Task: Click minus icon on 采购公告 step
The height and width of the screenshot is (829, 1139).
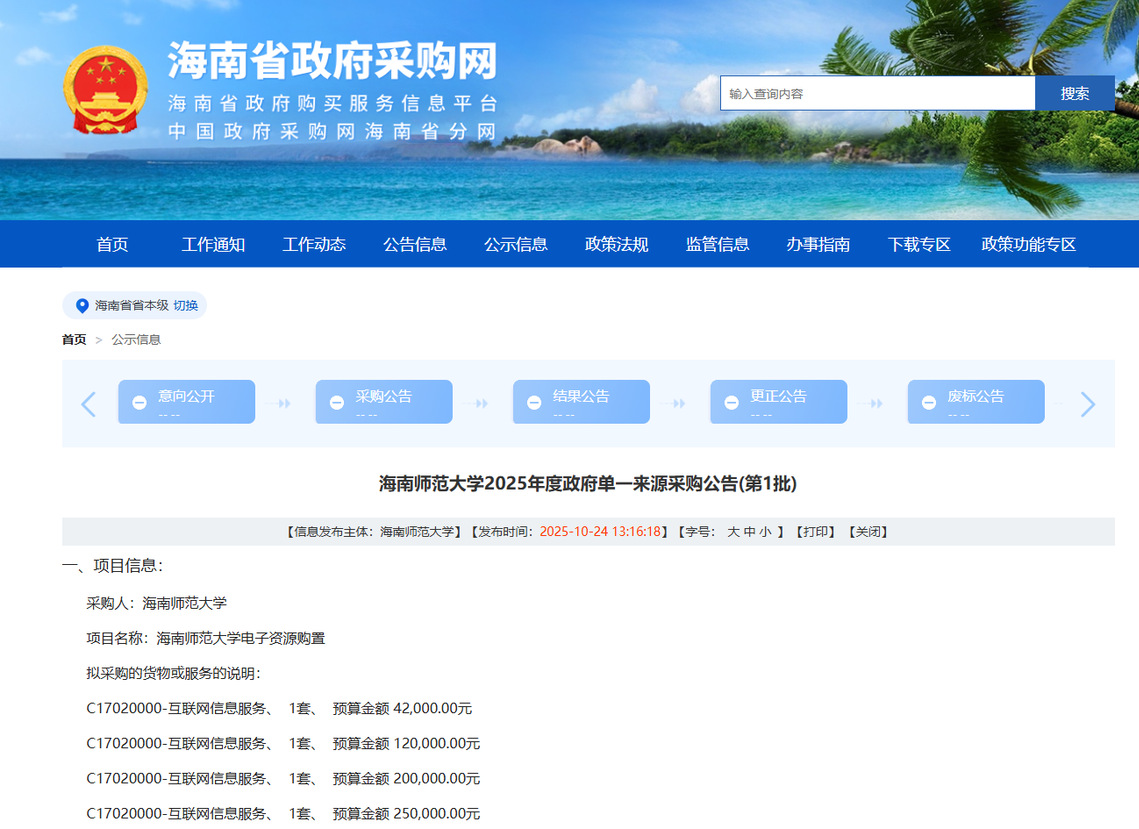Action: (337, 402)
